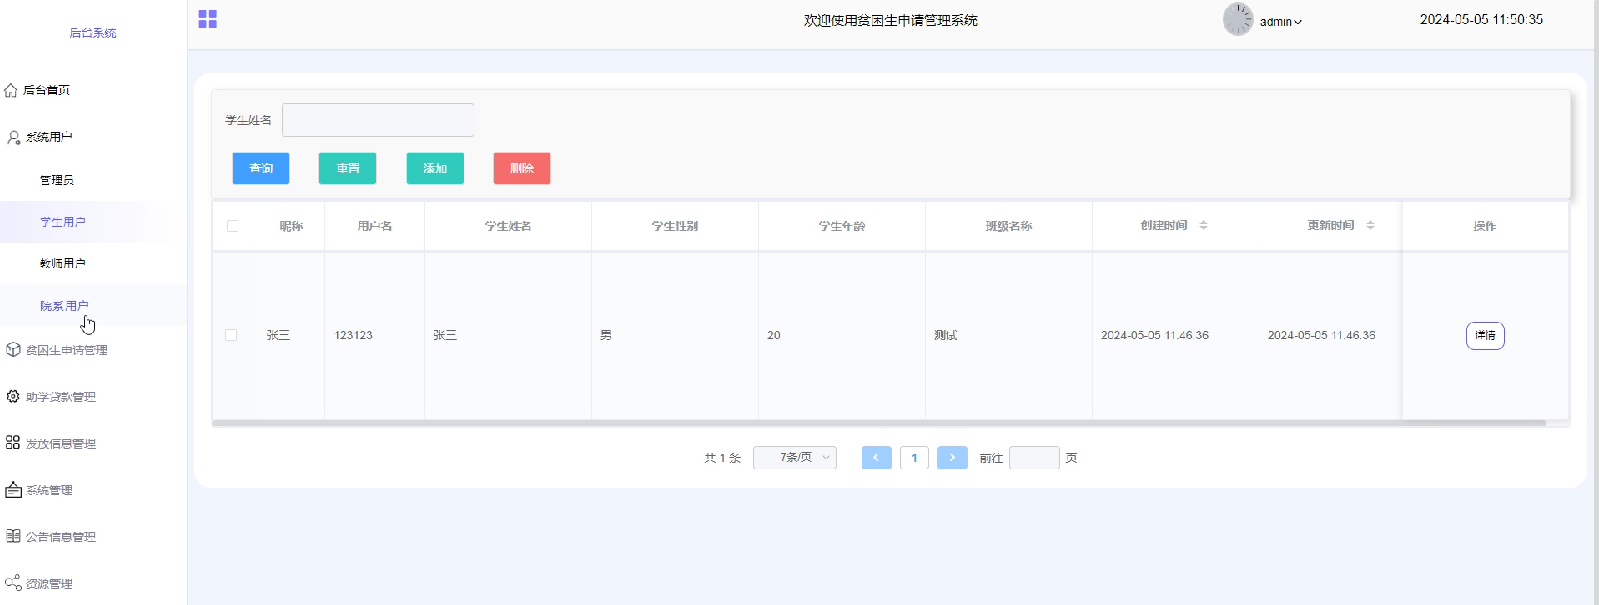Open the 7条/页 page size dropdown
The width and height of the screenshot is (1599, 605).
[795, 458]
